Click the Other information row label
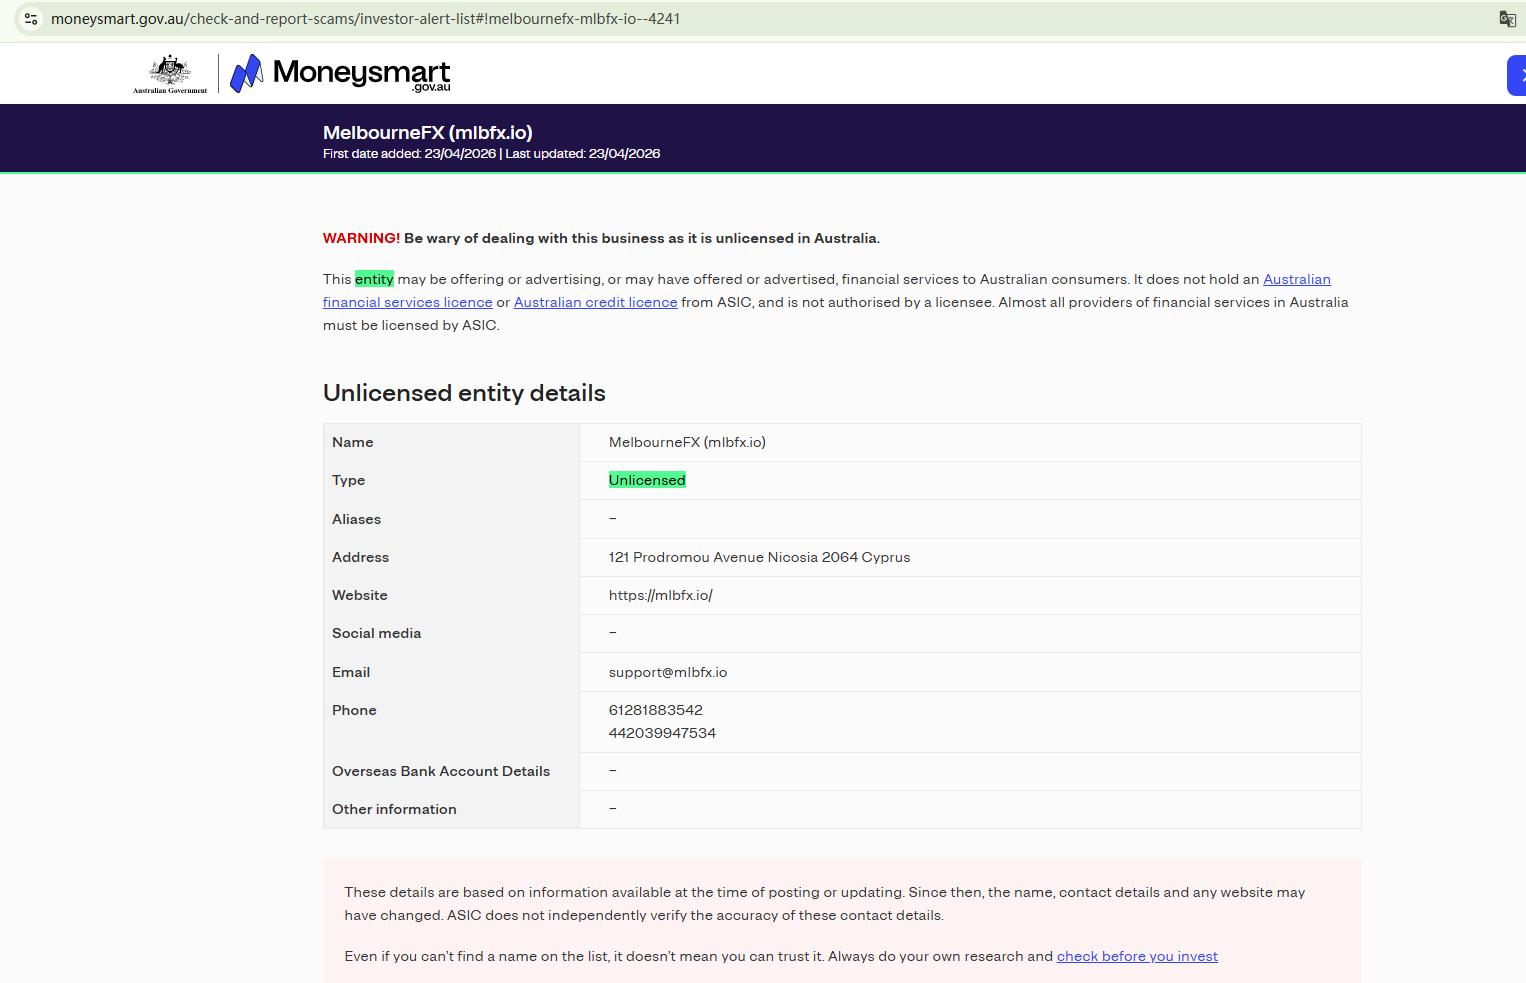Screen dimensions: 1526x983 coord(394,809)
